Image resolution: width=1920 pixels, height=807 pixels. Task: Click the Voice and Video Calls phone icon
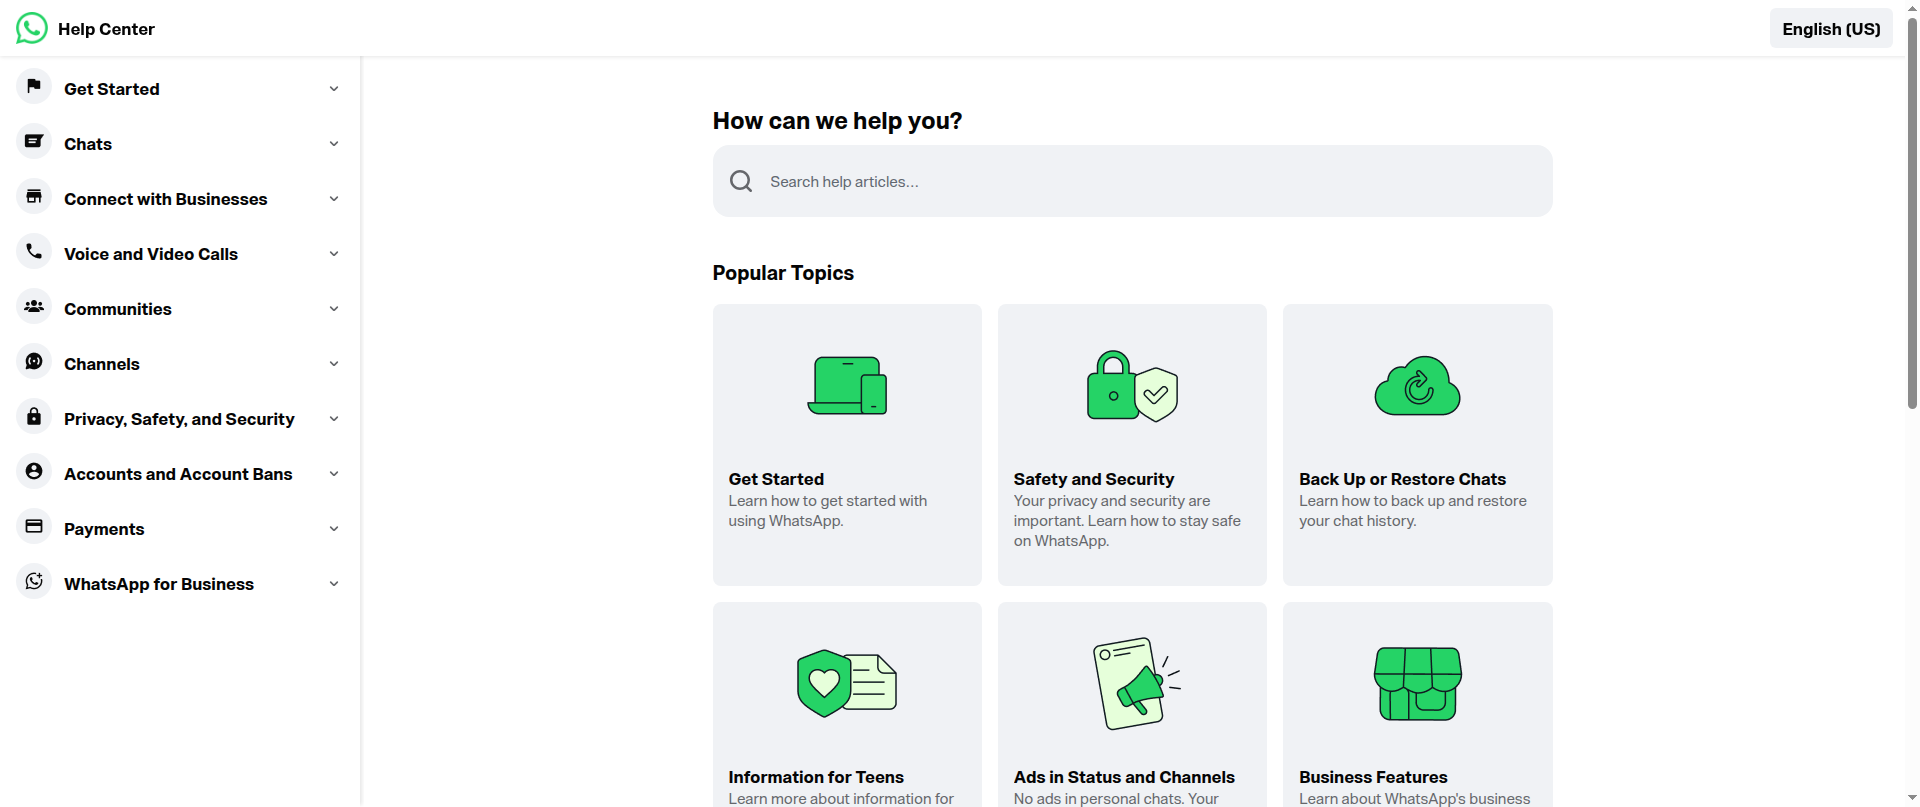pos(34,252)
